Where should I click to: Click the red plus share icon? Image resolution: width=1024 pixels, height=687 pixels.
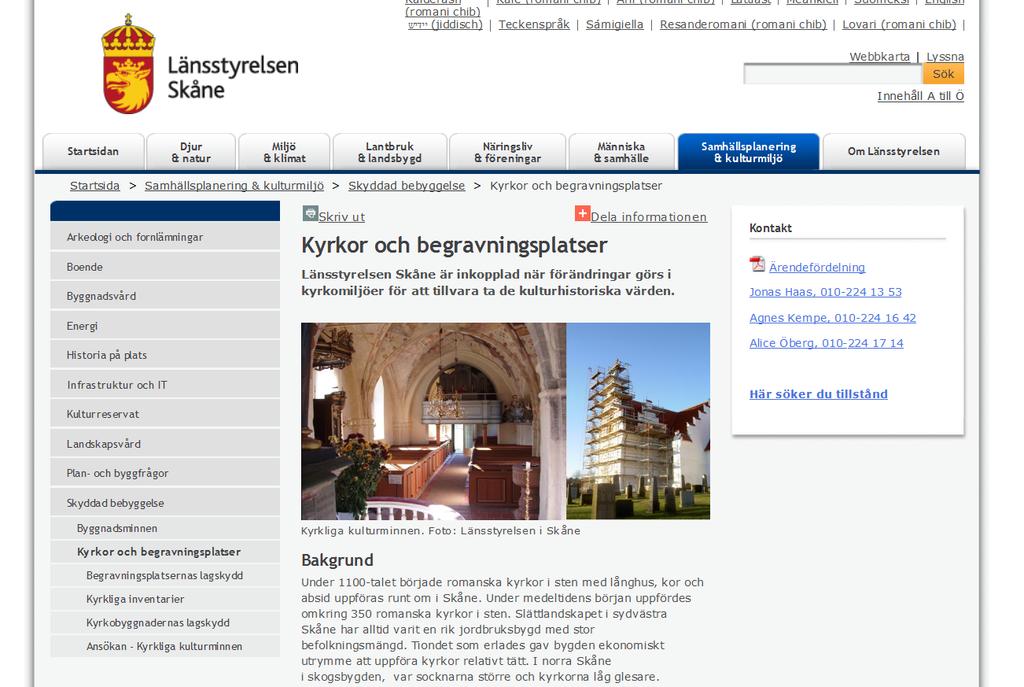click(x=582, y=214)
